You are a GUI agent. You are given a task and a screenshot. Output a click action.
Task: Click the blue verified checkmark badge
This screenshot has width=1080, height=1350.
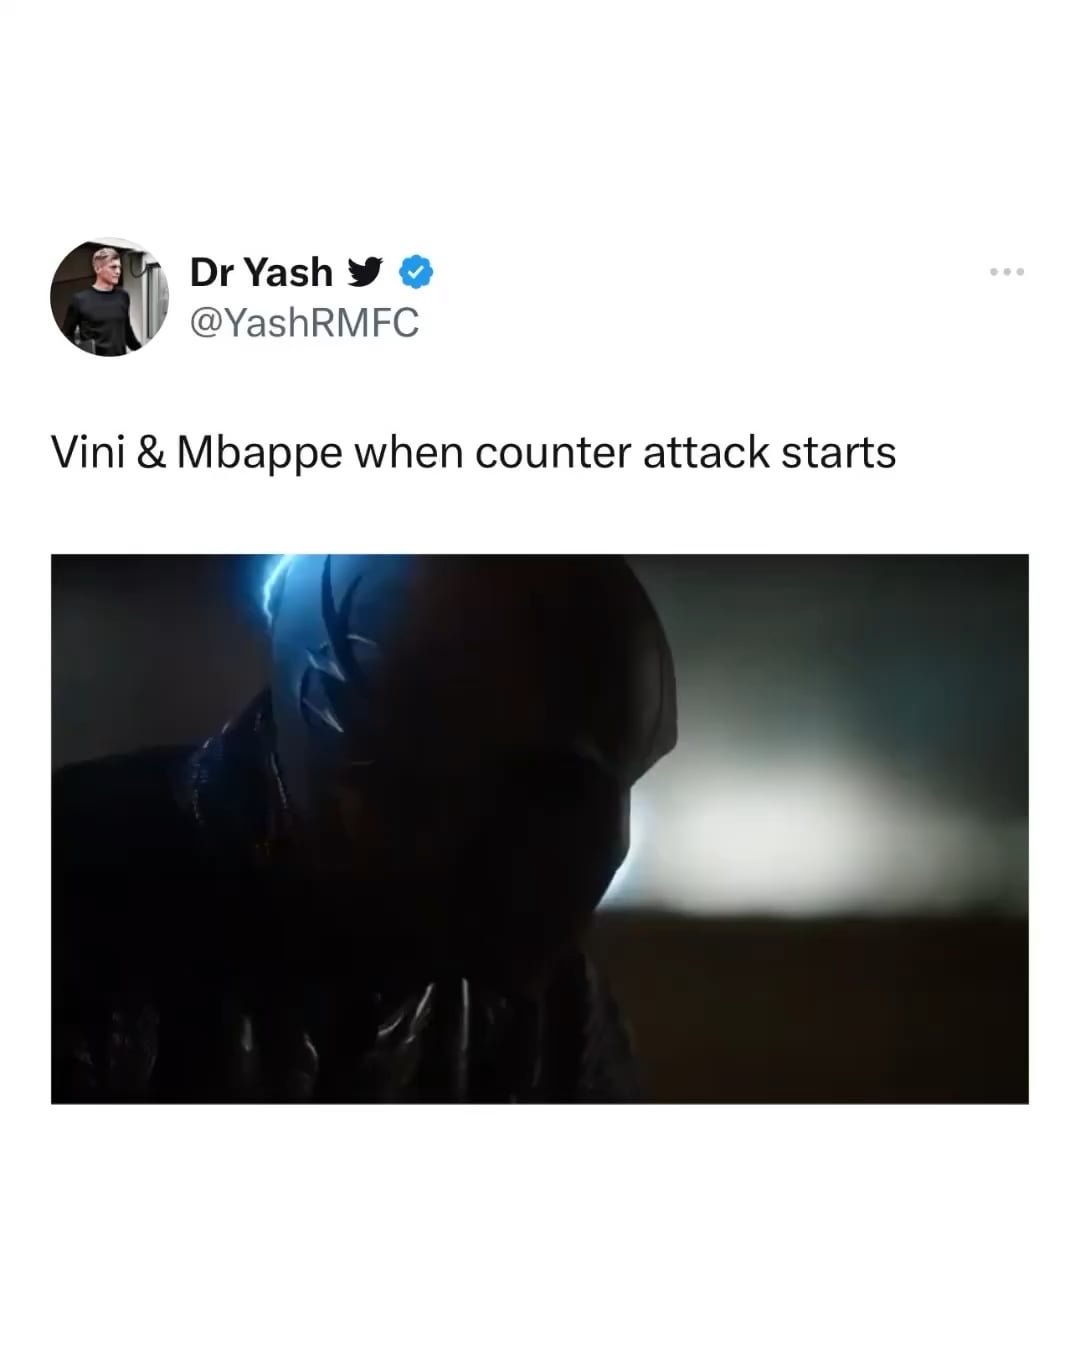coord(416,272)
